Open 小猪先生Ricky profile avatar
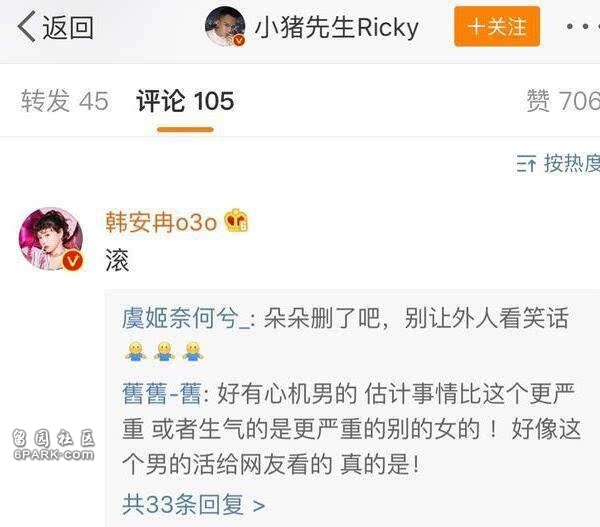600x527 pixels. [x=225, y=26]
